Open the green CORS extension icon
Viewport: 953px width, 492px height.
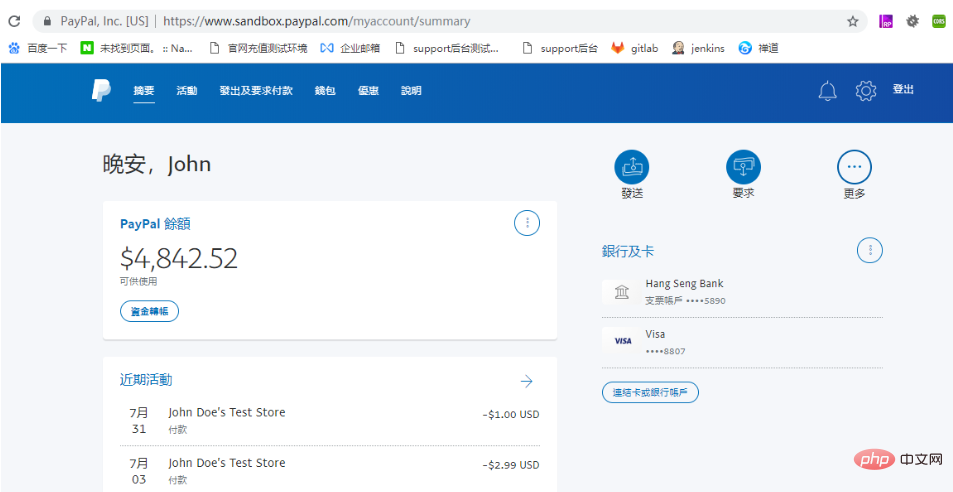click(x=938, y=21)
